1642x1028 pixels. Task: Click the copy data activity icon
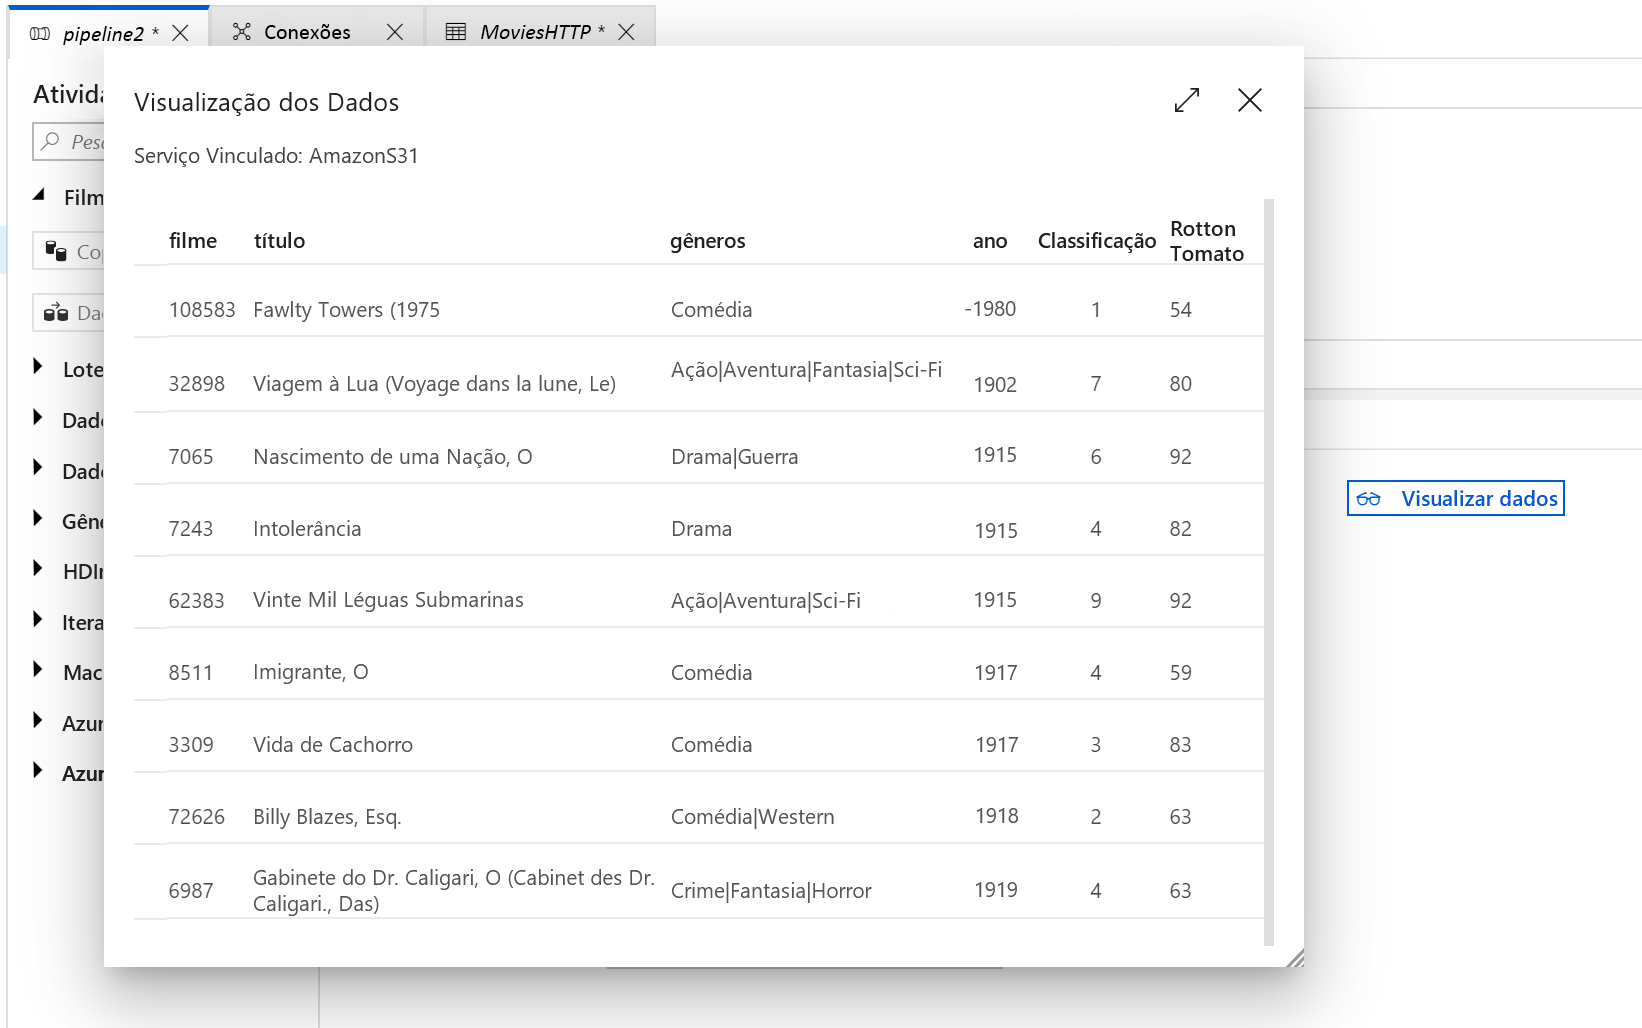pos(56,251)
